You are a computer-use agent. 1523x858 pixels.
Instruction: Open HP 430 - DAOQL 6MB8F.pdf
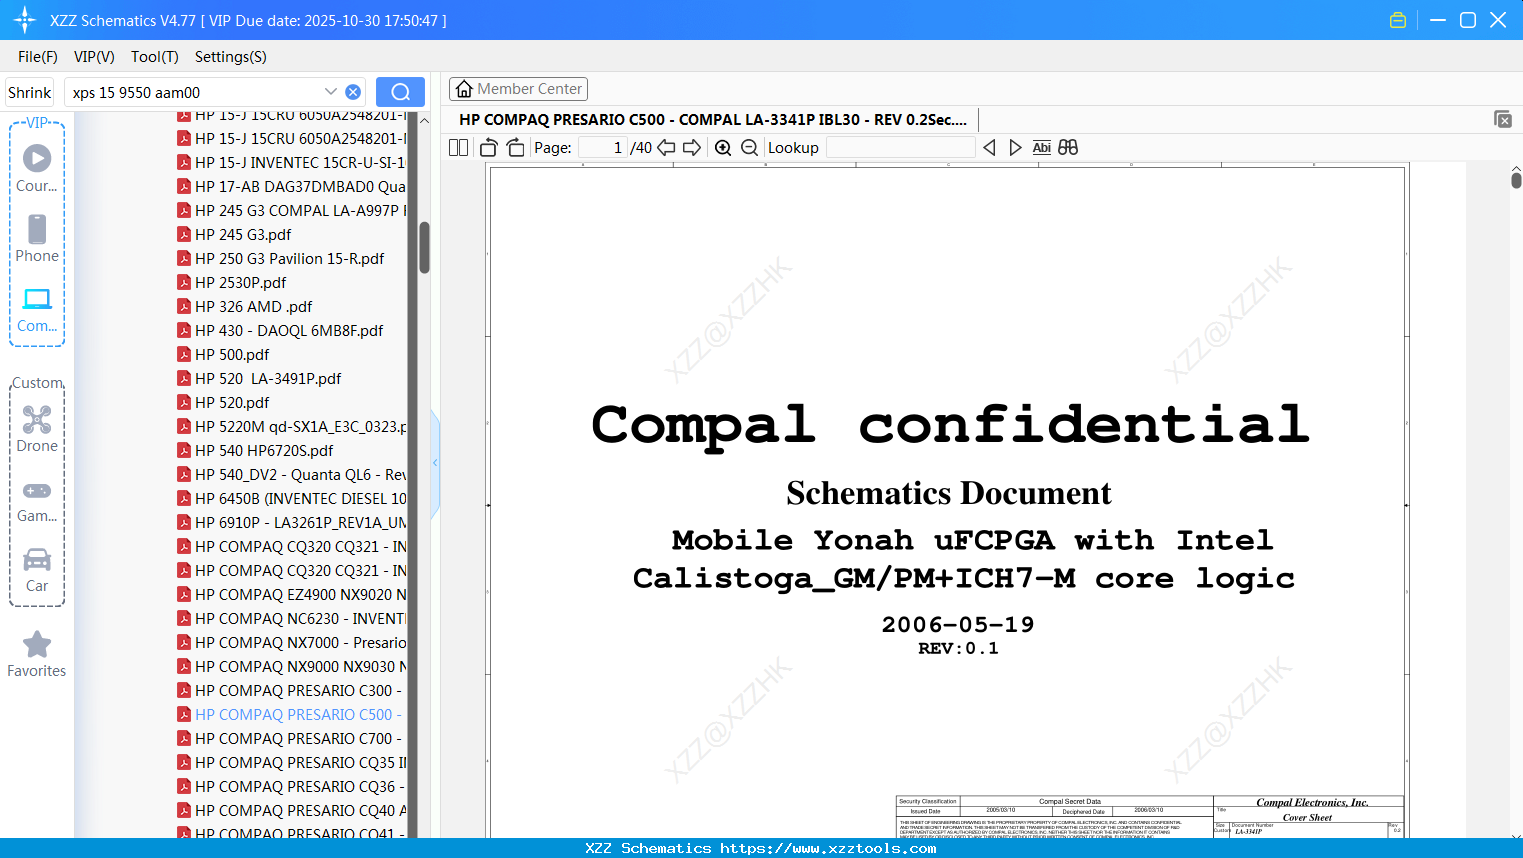point(289,330)
